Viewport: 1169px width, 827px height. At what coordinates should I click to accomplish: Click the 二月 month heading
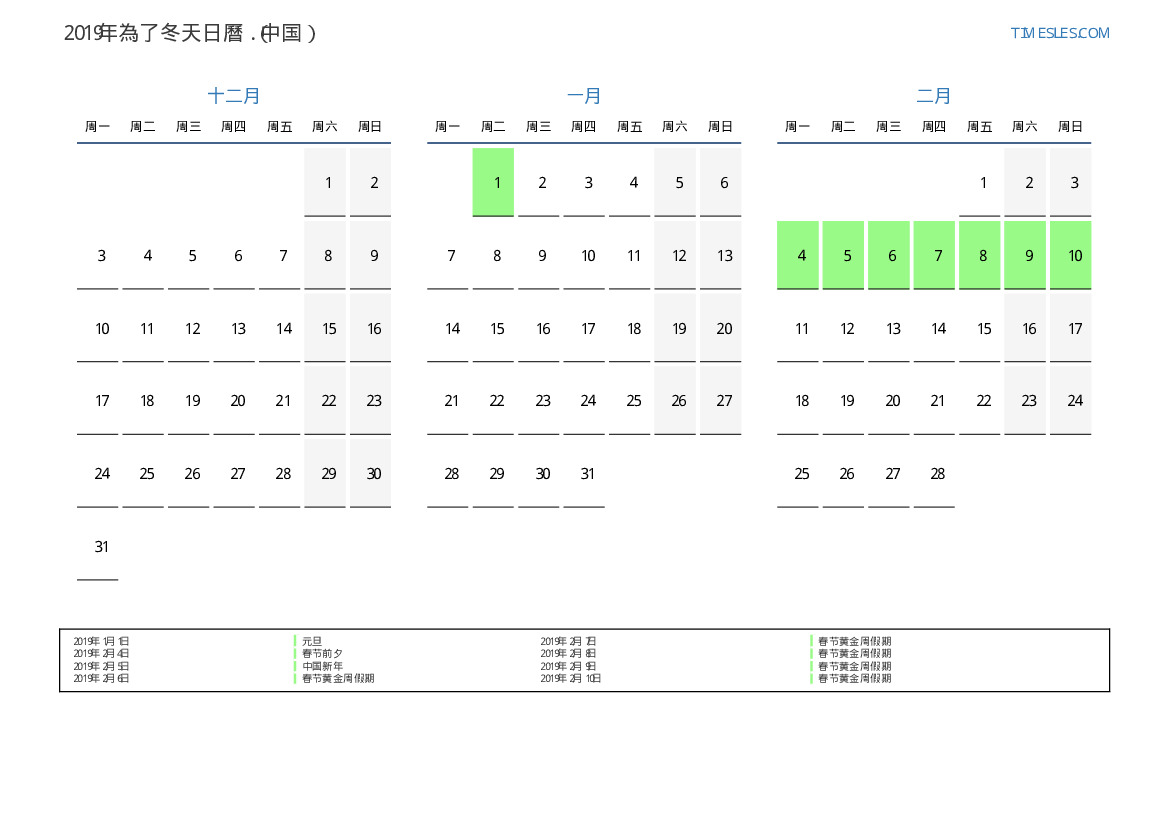pos(934,96)
